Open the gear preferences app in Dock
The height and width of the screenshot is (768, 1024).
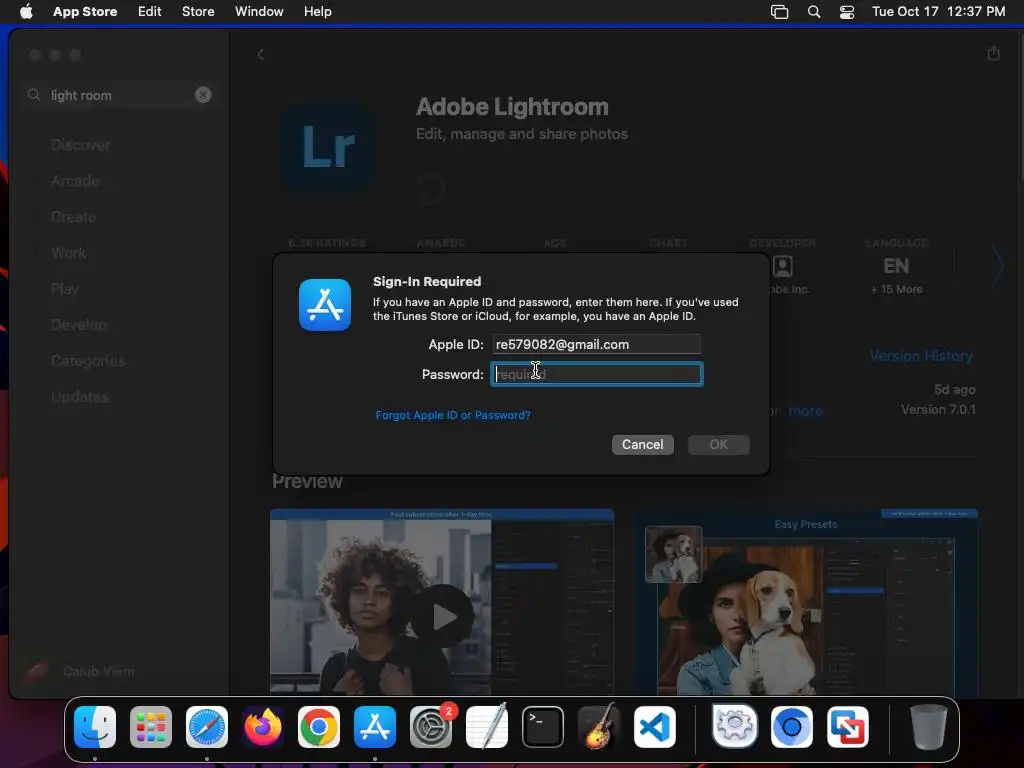point(735,727)
